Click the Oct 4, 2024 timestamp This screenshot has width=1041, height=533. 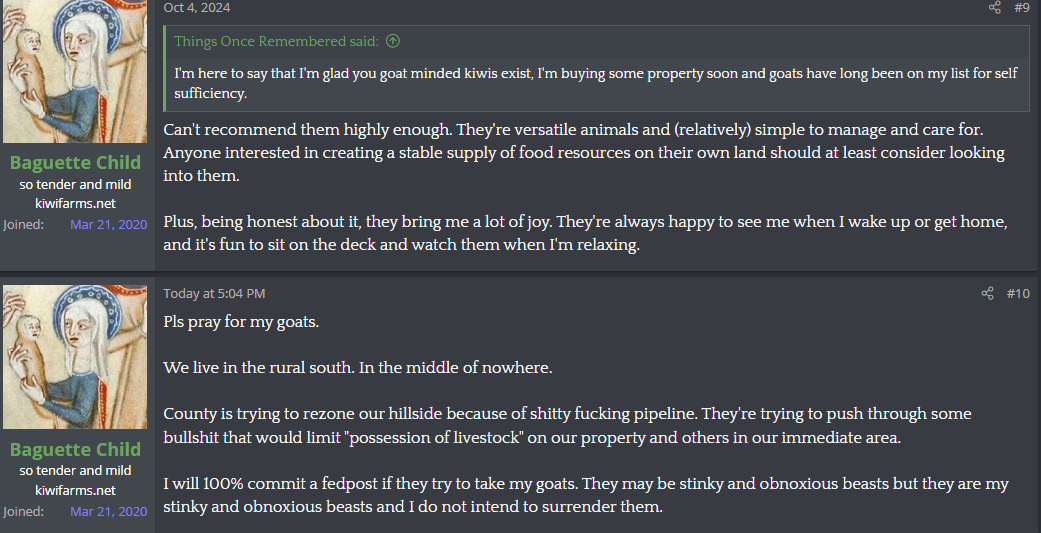(197, 8)
